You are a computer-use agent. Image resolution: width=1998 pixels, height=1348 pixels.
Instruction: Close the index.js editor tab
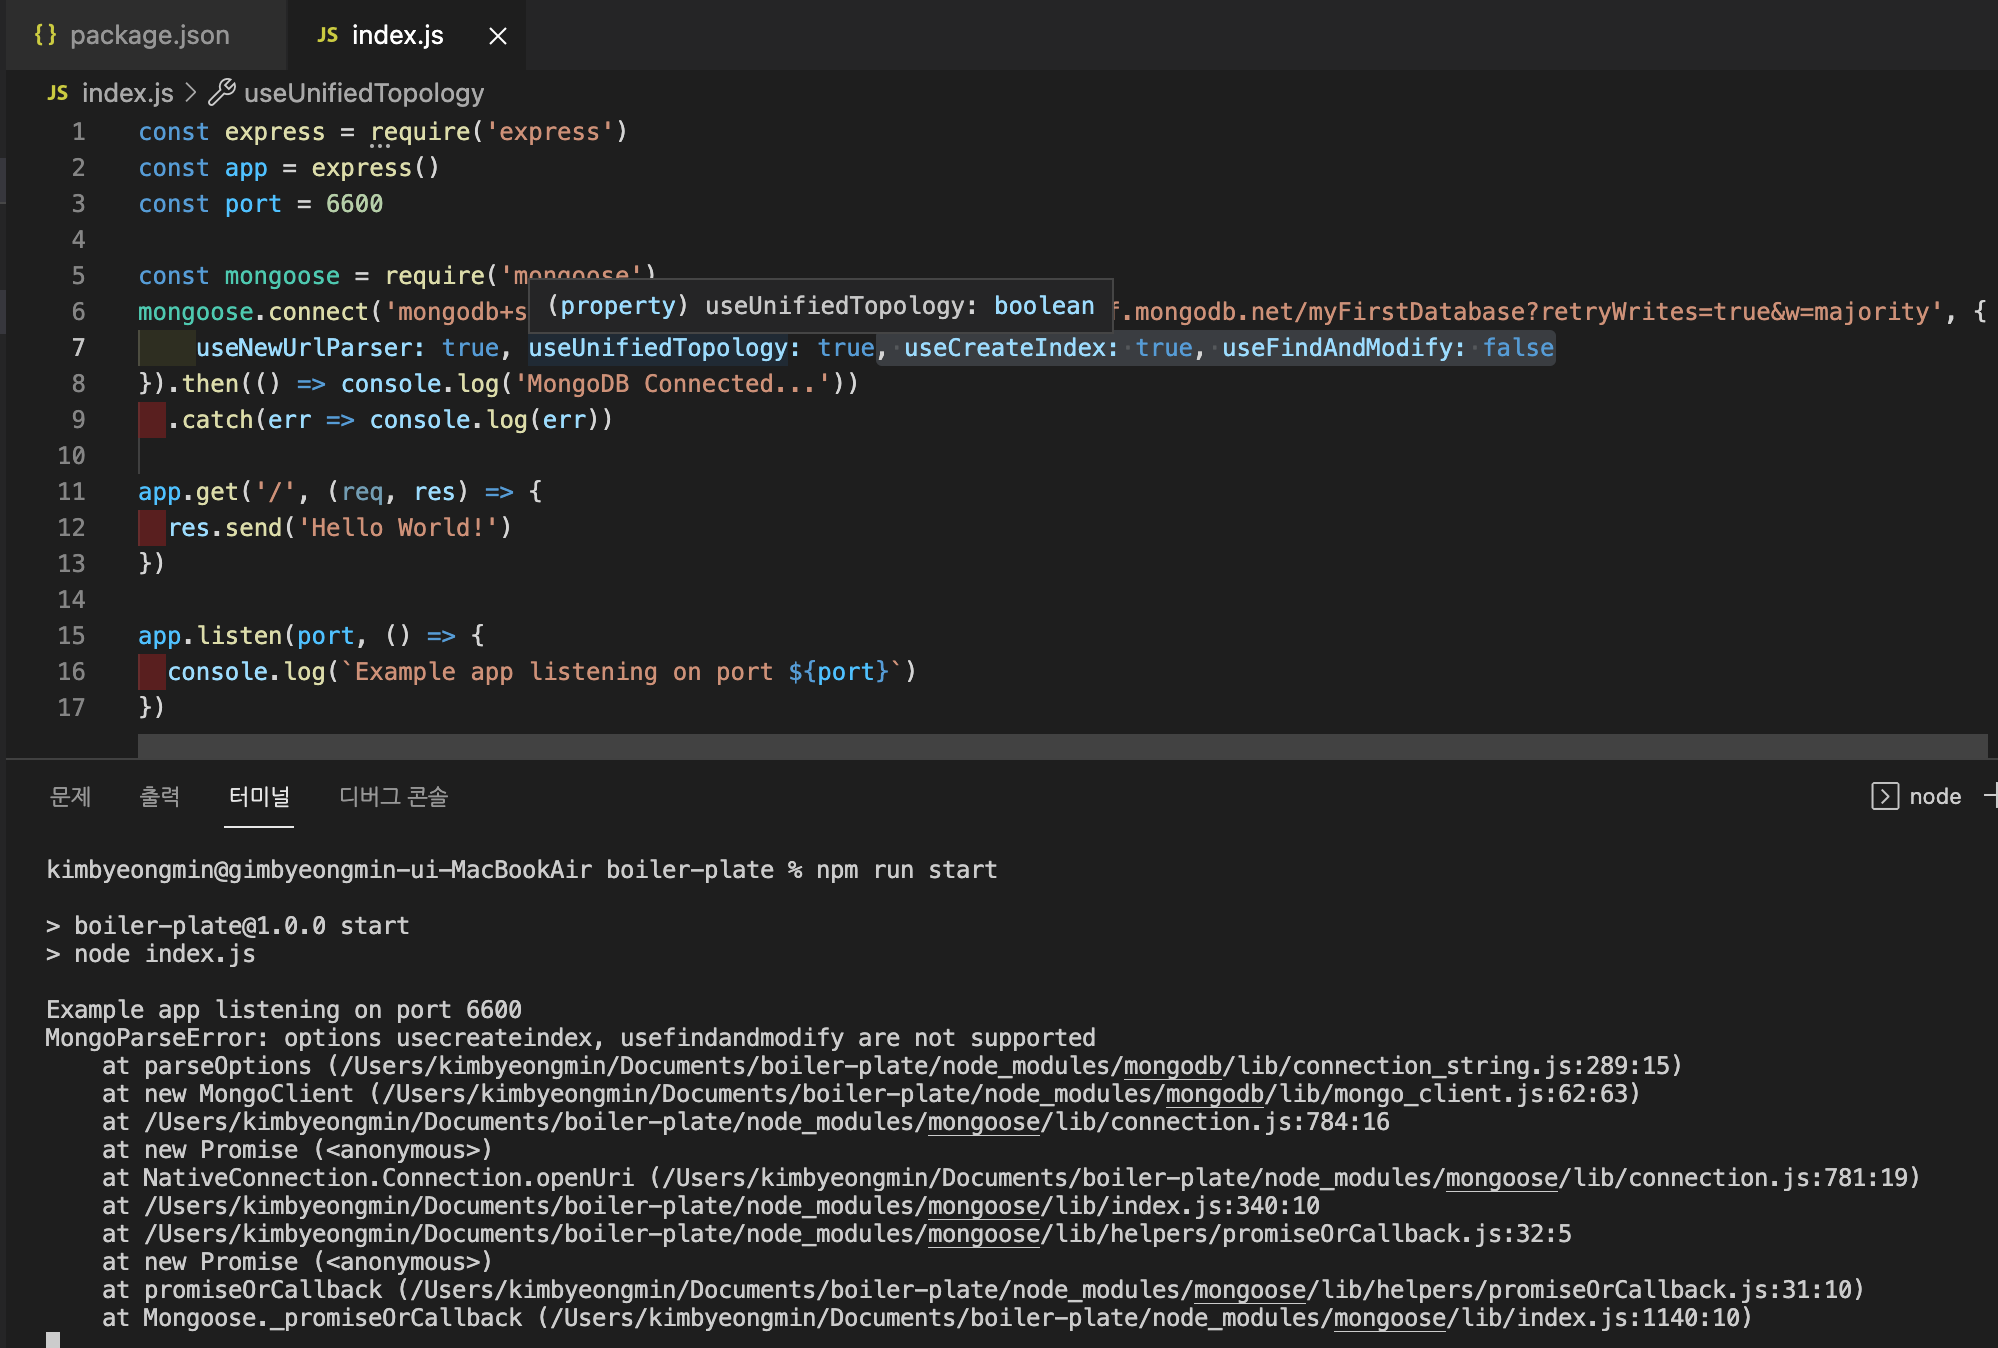pyautogui.click(x=497, y=36)
